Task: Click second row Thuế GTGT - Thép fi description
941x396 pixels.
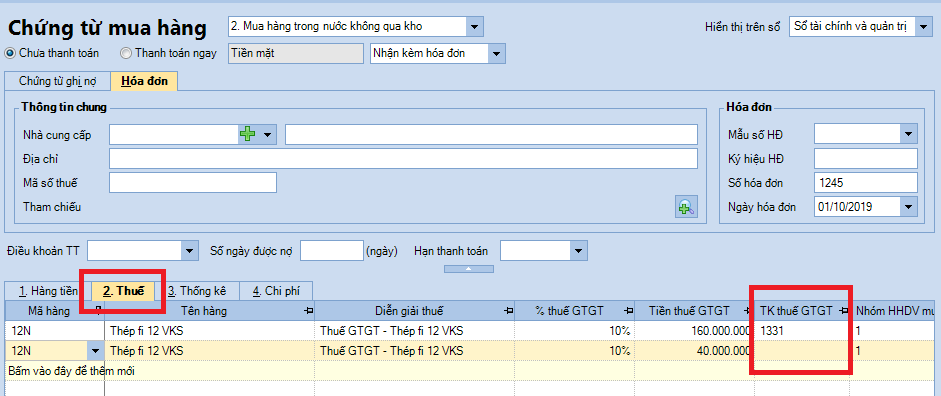Action: click(x=415, y=351)
